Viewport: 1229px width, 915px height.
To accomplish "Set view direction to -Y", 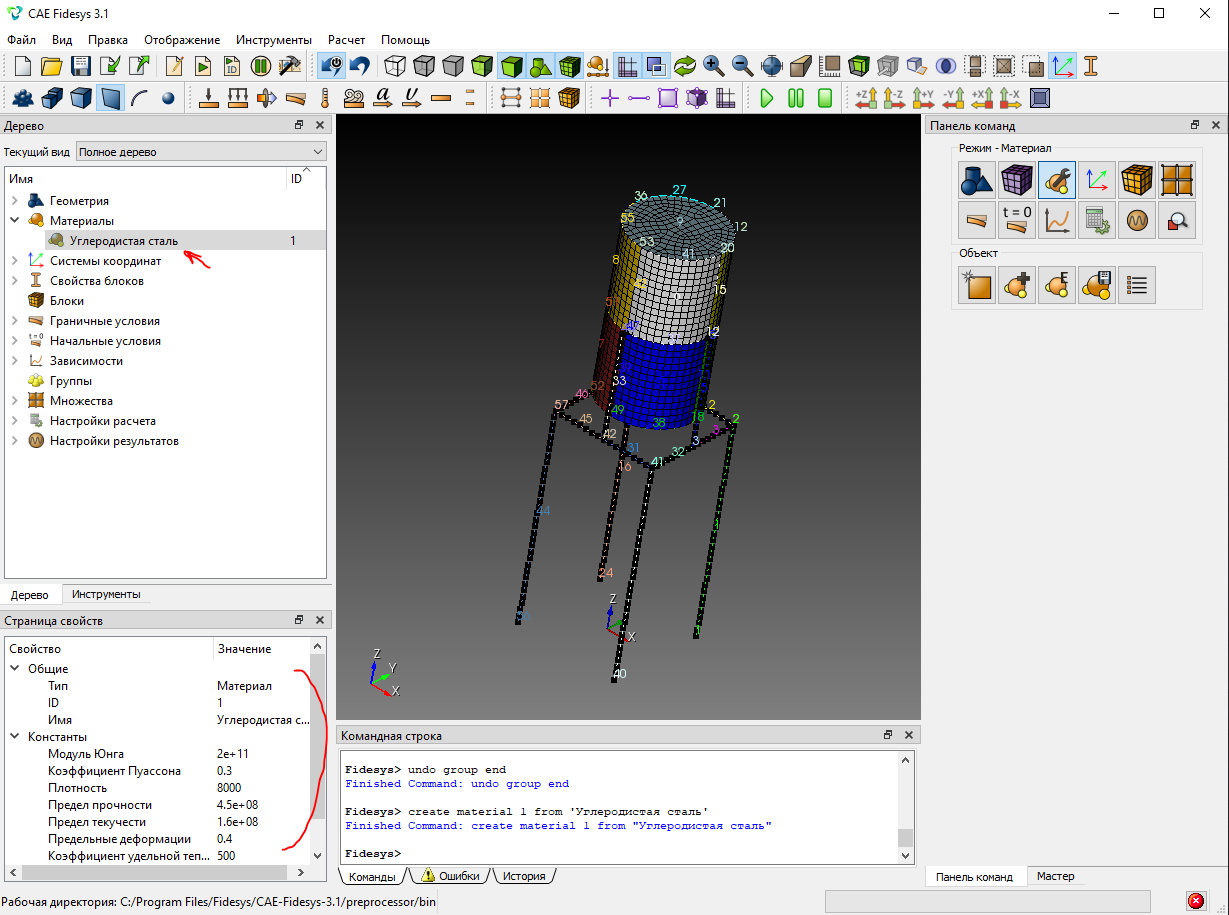I will pyautogui.click(x=953, y=98).
